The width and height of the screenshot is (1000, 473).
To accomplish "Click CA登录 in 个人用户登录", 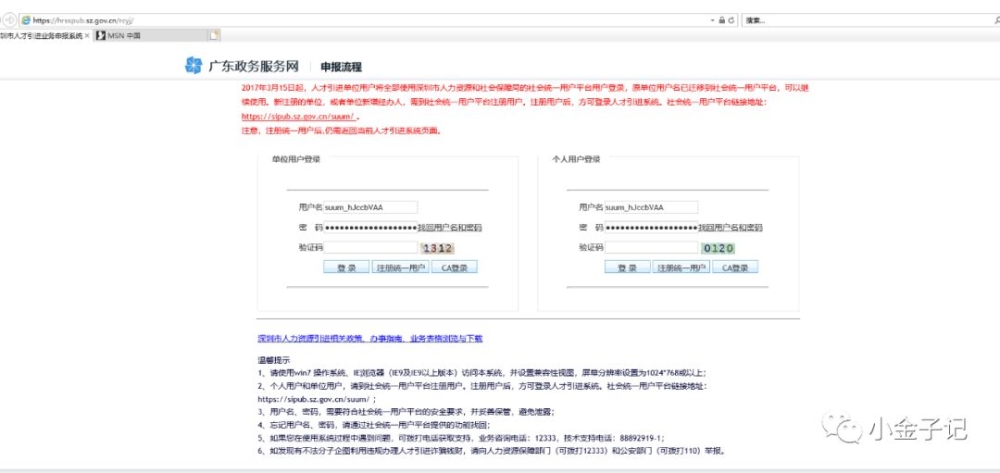I will [735, 268].
